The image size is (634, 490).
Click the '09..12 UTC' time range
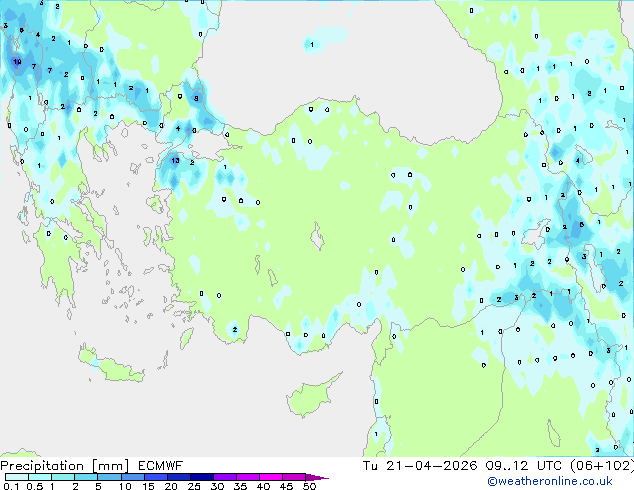(524, 466)
